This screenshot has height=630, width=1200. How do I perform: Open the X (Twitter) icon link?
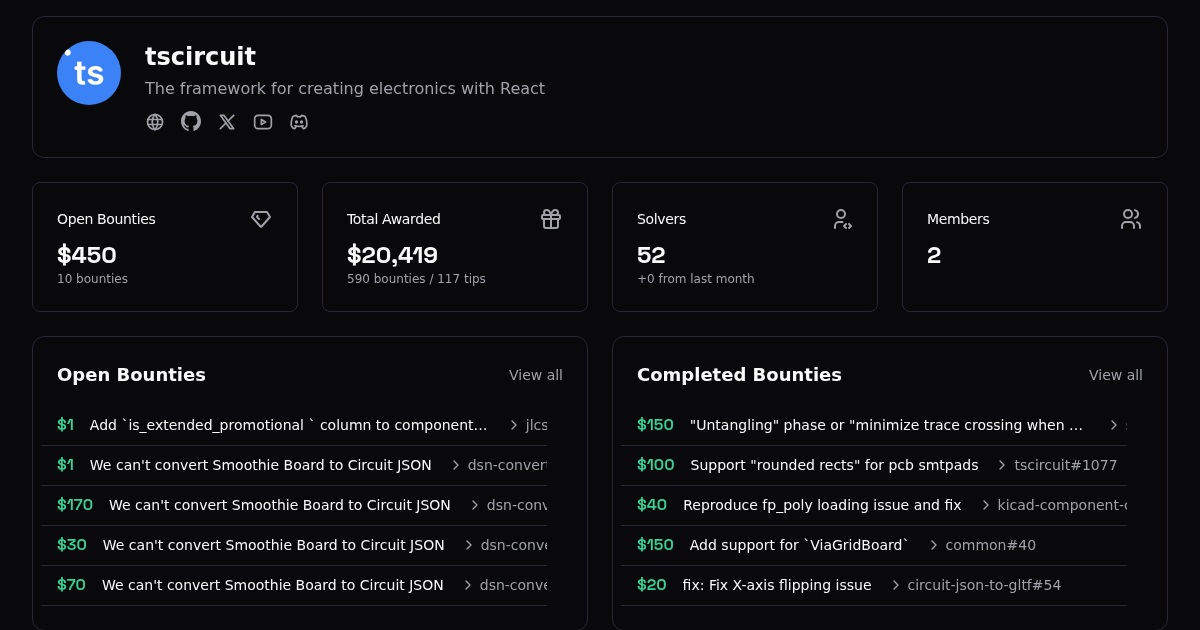point(227,122)
